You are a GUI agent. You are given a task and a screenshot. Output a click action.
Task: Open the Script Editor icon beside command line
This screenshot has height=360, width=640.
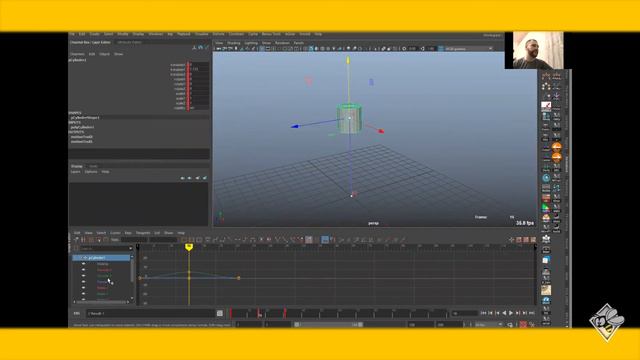(220, 313)
